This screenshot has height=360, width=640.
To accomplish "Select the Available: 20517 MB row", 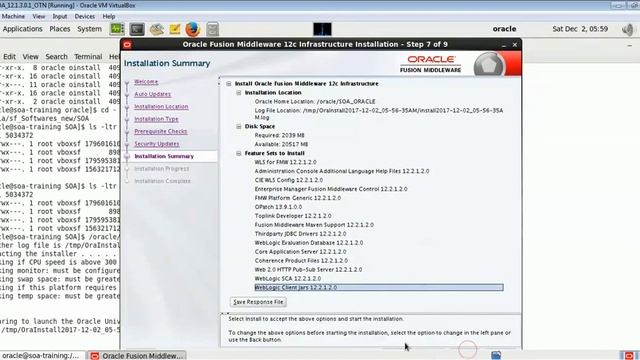I will tap(281, 144).
